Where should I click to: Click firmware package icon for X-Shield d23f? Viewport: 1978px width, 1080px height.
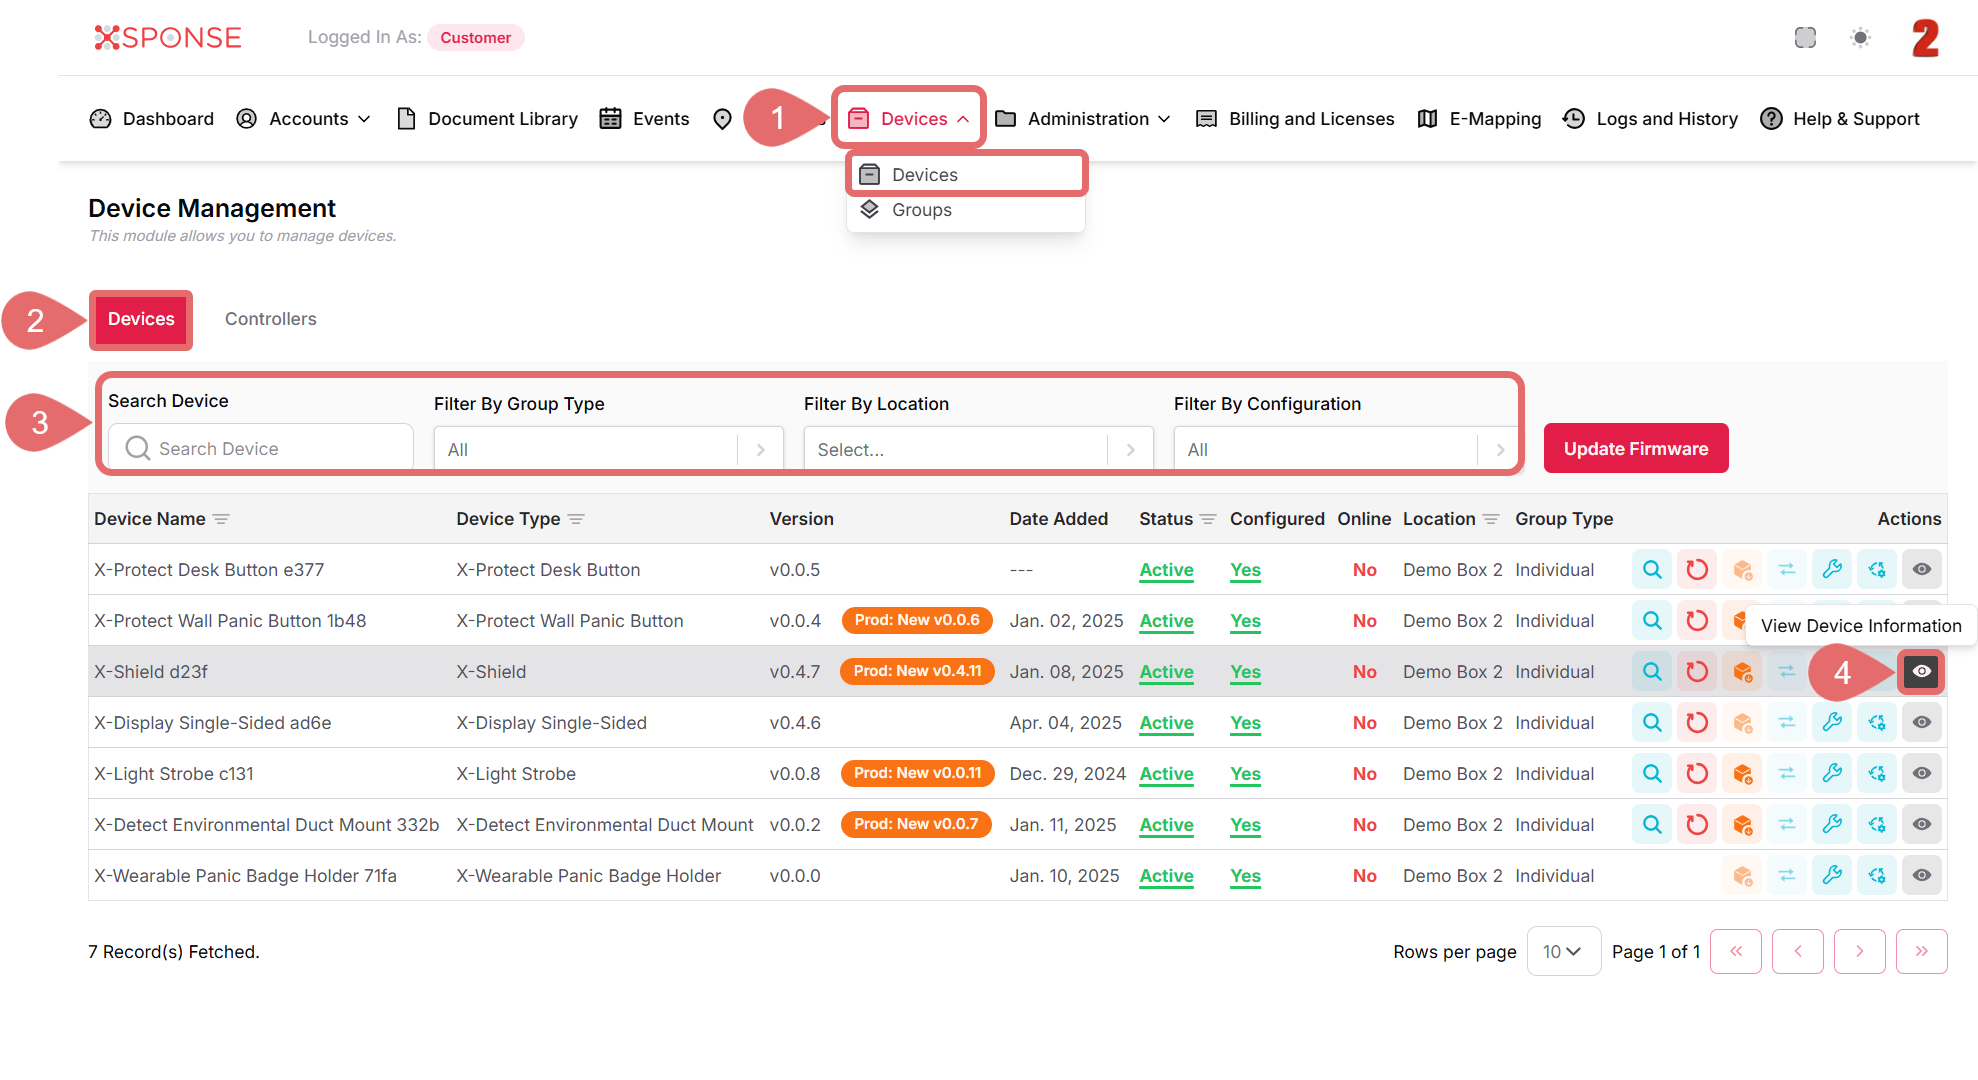coord(1742,672)
